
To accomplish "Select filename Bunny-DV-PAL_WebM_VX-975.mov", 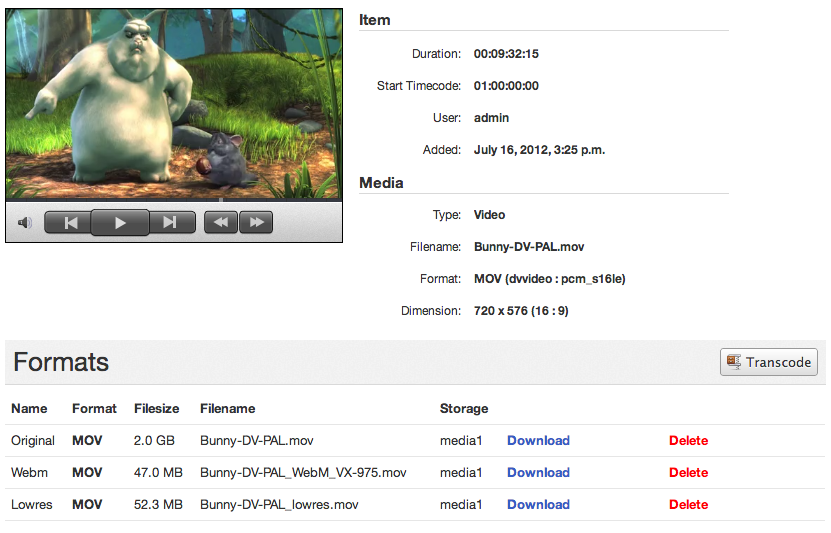I will (x=303, y=473).
